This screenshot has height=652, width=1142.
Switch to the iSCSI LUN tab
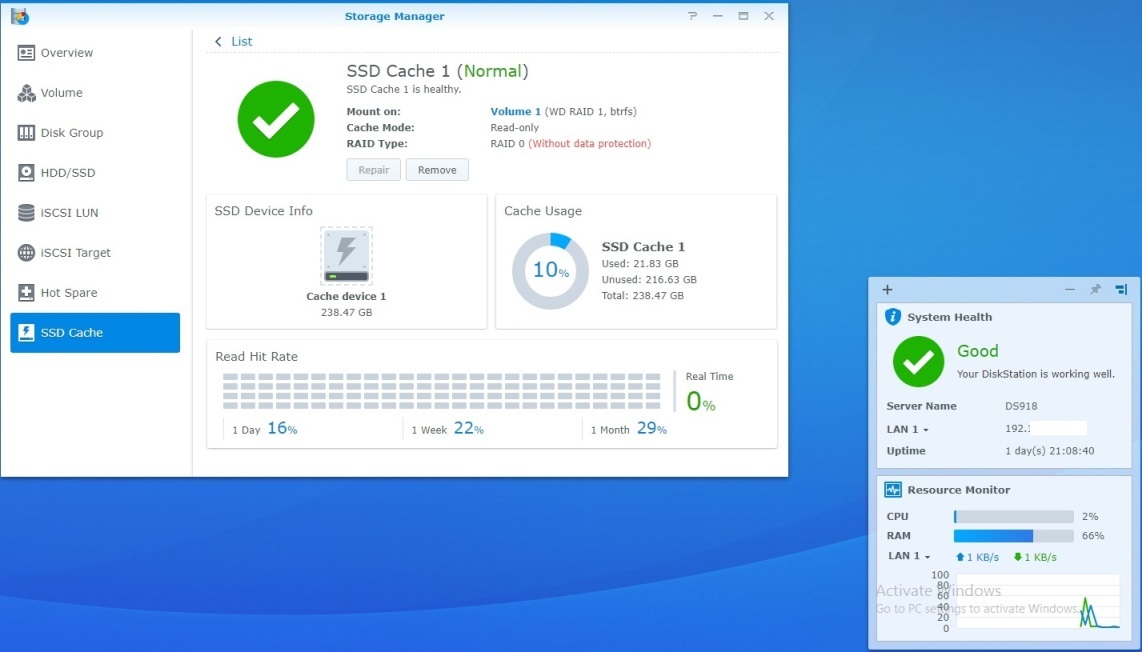pos(95,213)
